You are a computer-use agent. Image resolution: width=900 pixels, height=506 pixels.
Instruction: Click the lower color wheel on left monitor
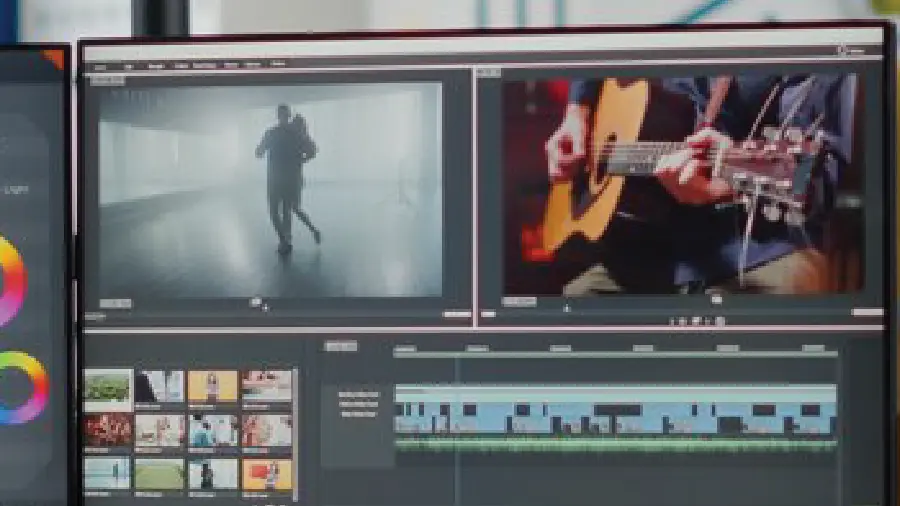(x=20, y=387)
